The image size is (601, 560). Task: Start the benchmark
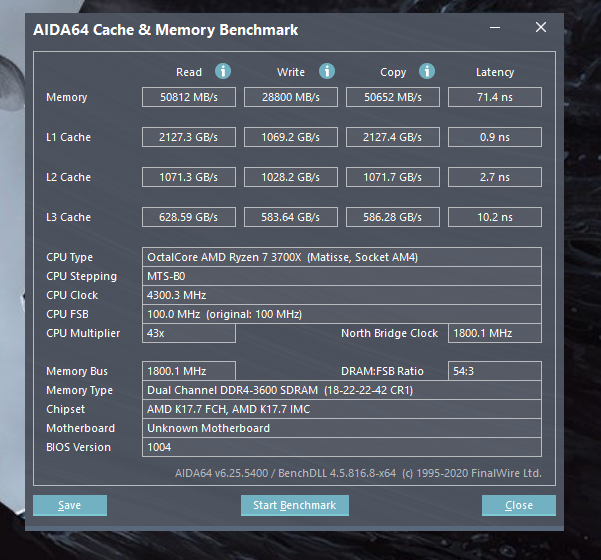tap(295, 505)
